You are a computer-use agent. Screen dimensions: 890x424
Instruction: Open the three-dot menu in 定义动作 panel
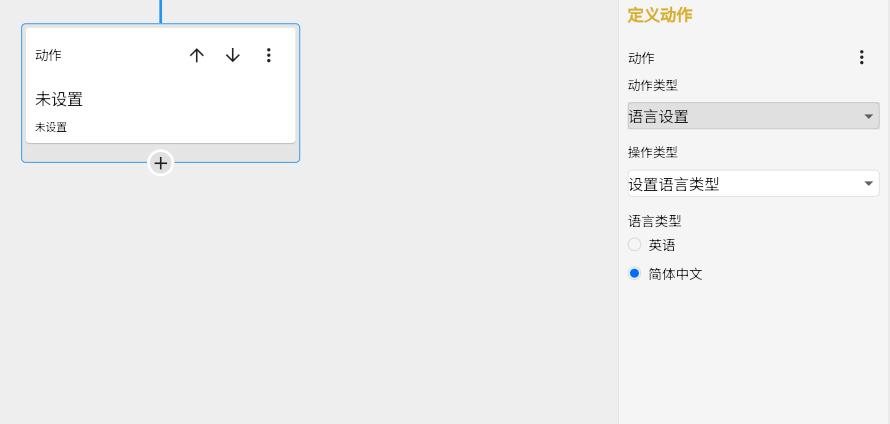[x=861, y=58]
